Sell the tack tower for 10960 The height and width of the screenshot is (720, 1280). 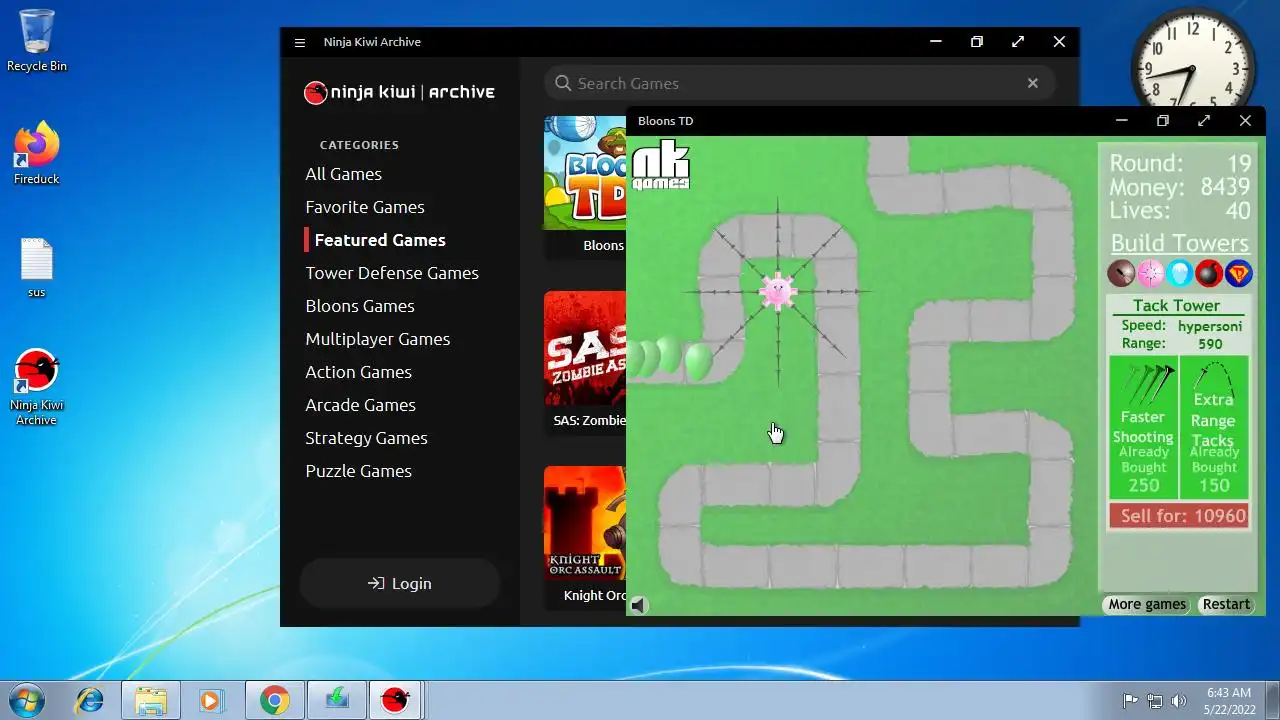1179,516
